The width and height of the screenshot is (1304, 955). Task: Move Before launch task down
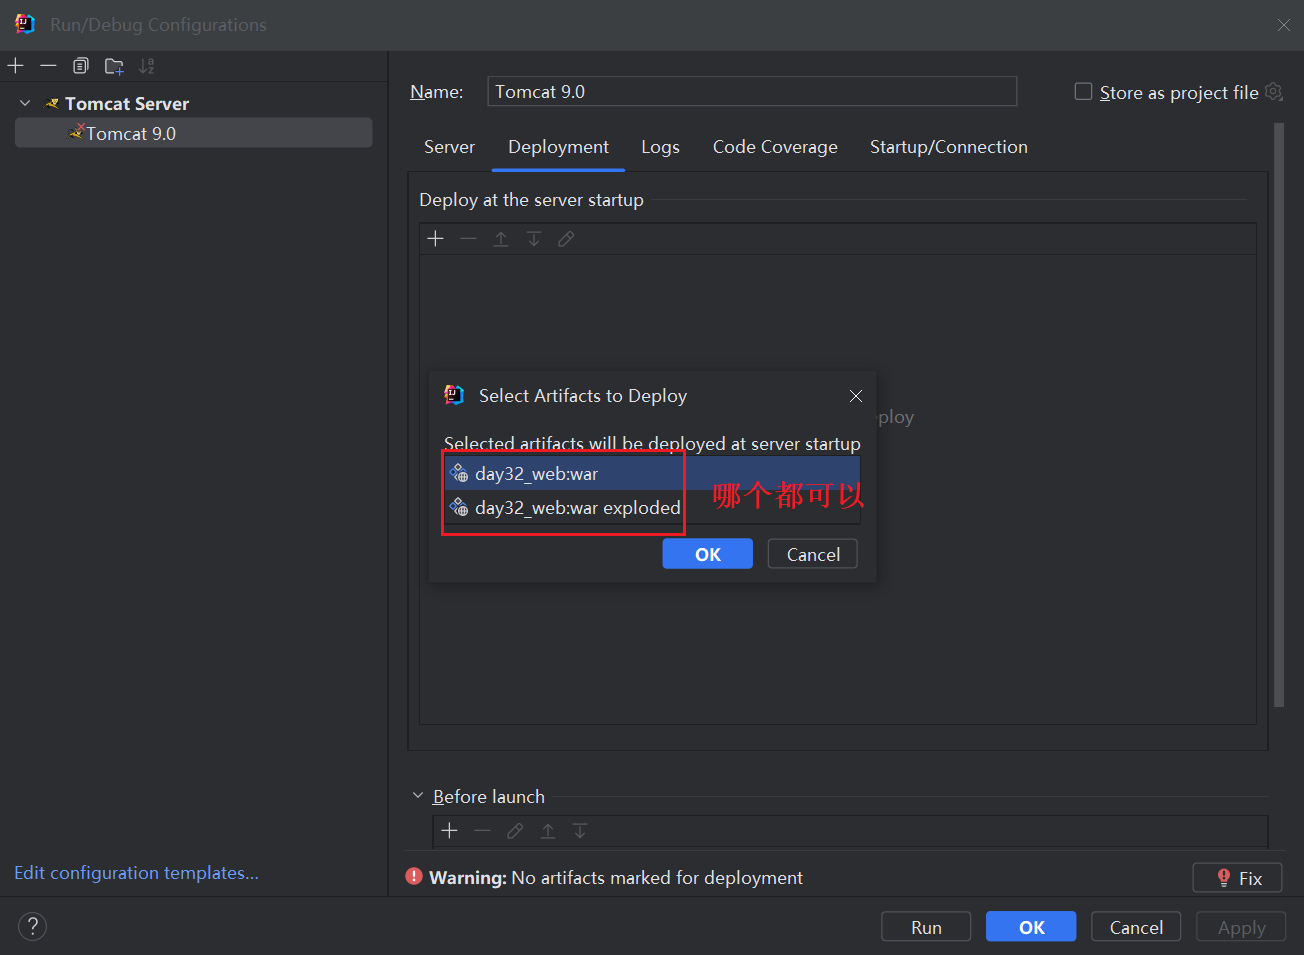580,831
